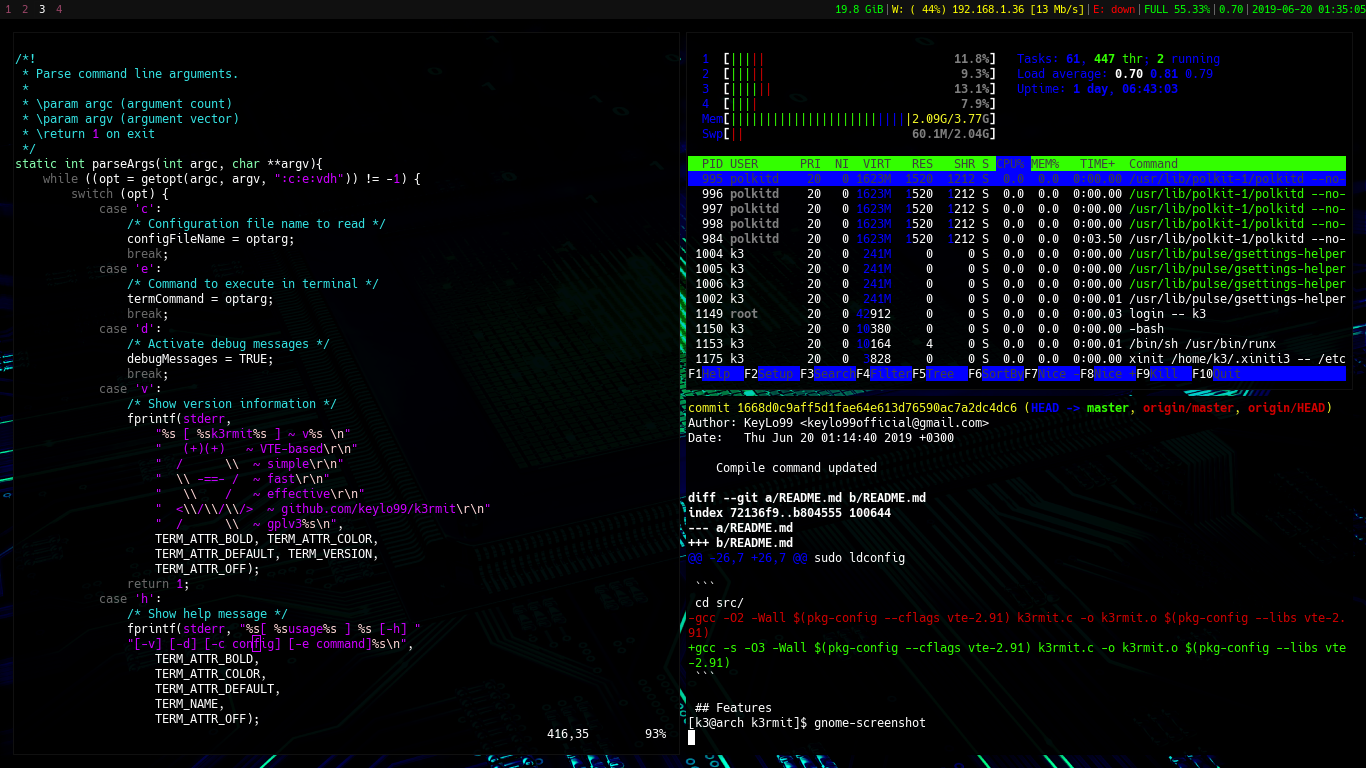Click the 'FULL 55.33%' battery status entry
Screen dimensions: 1366x768
pyautogui.click(x=1177, y=9)
